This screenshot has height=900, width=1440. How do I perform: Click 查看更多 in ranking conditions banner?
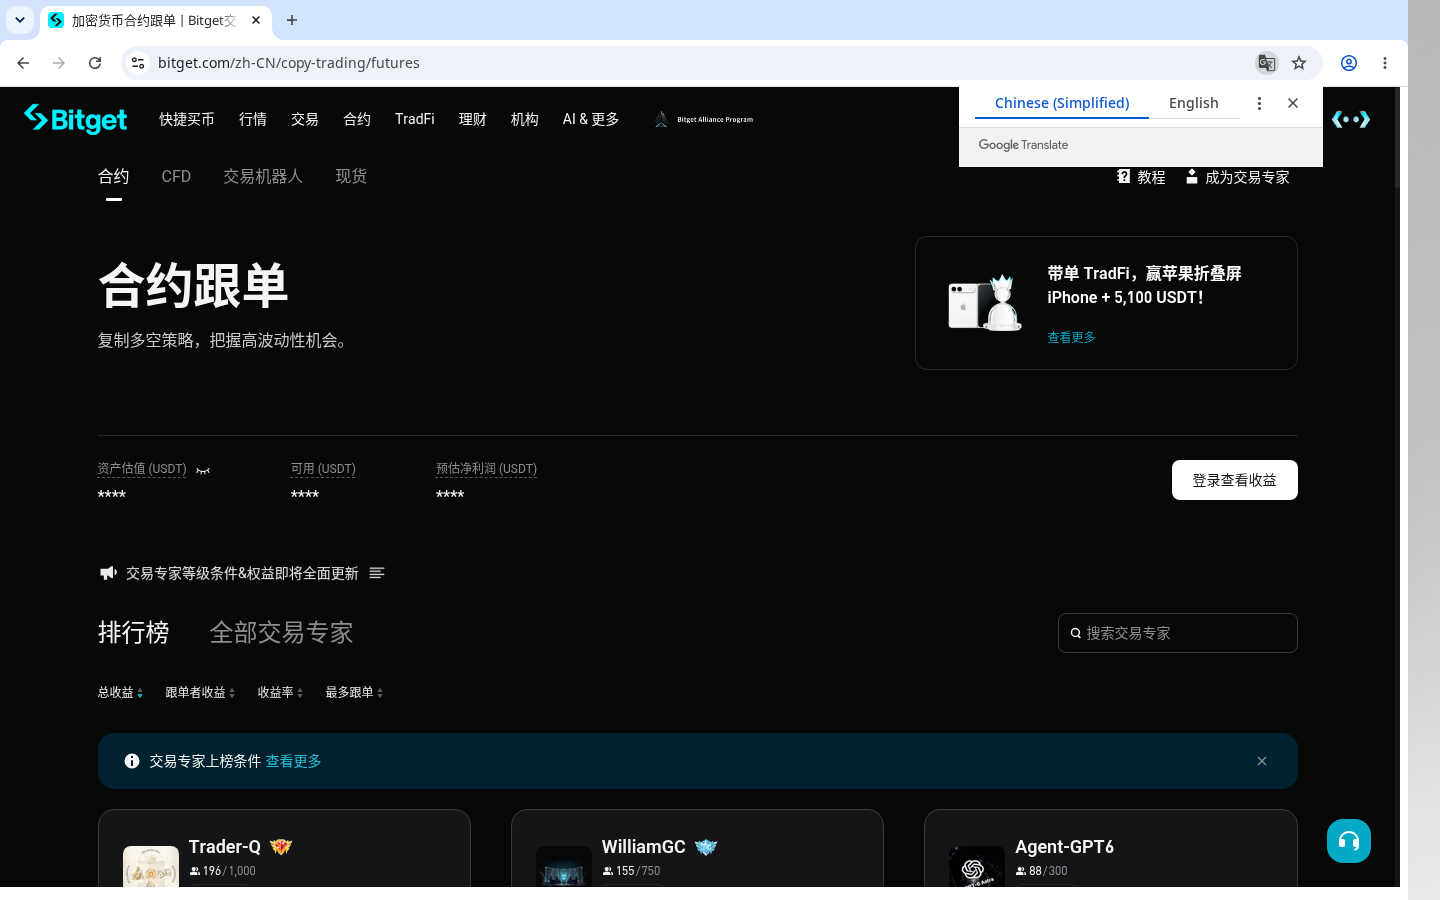(293, 761)
